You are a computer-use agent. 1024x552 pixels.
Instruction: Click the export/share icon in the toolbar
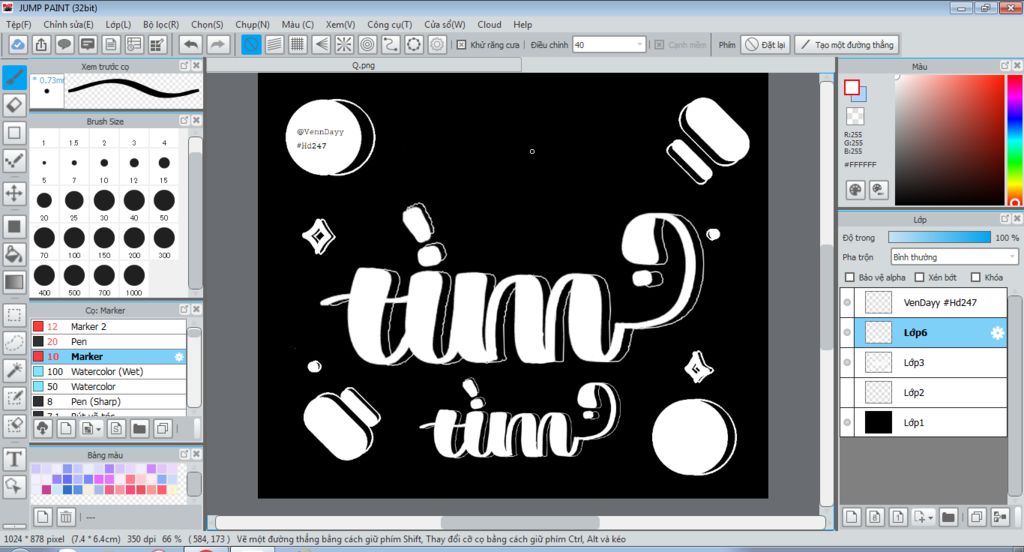pyautogui.click(x=41, y=44)
